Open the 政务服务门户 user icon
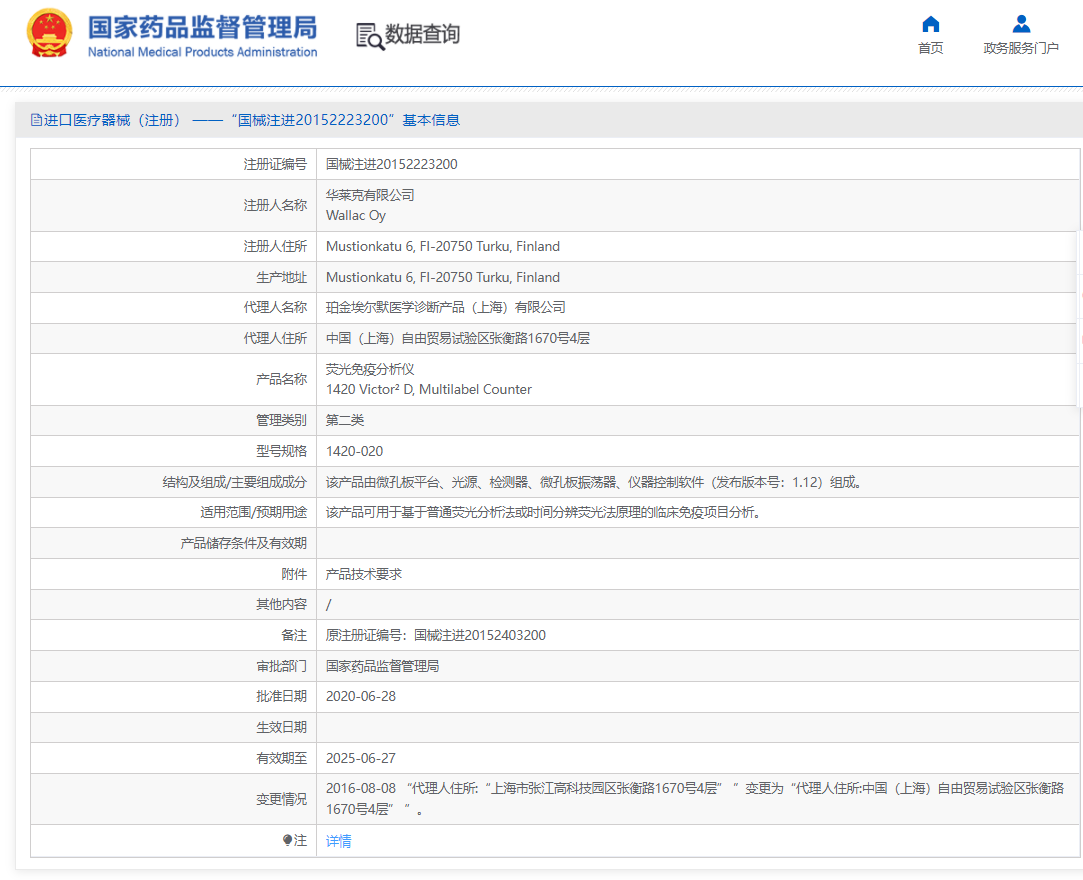The image size is (1083, 880). 1021,24
